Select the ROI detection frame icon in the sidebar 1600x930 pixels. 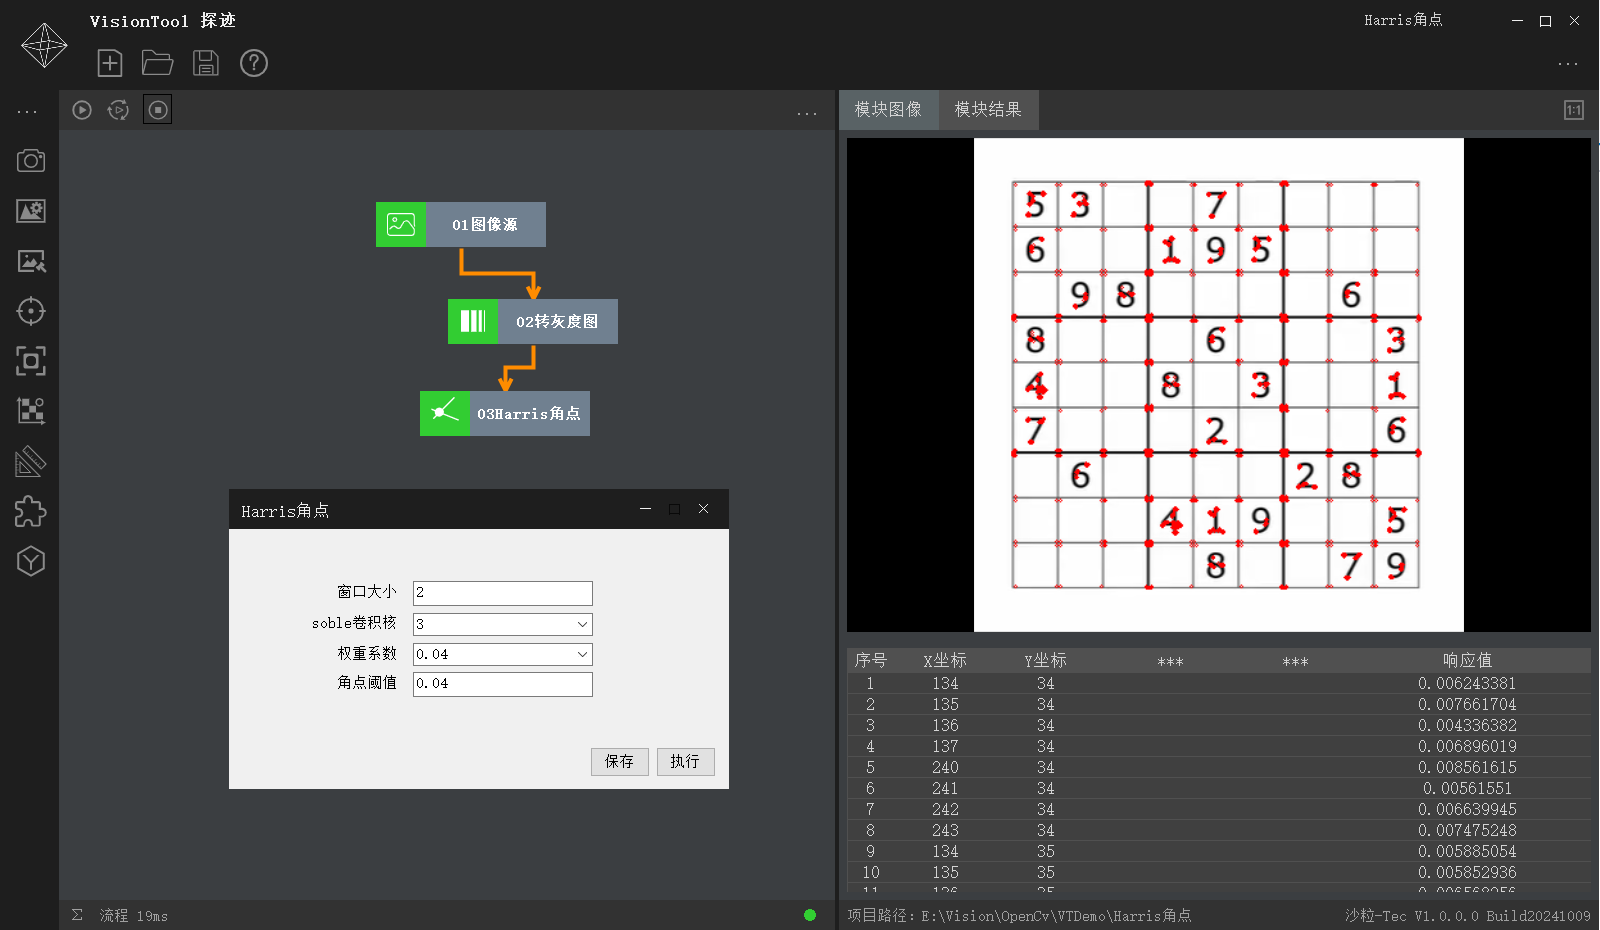tap(31, 361)
